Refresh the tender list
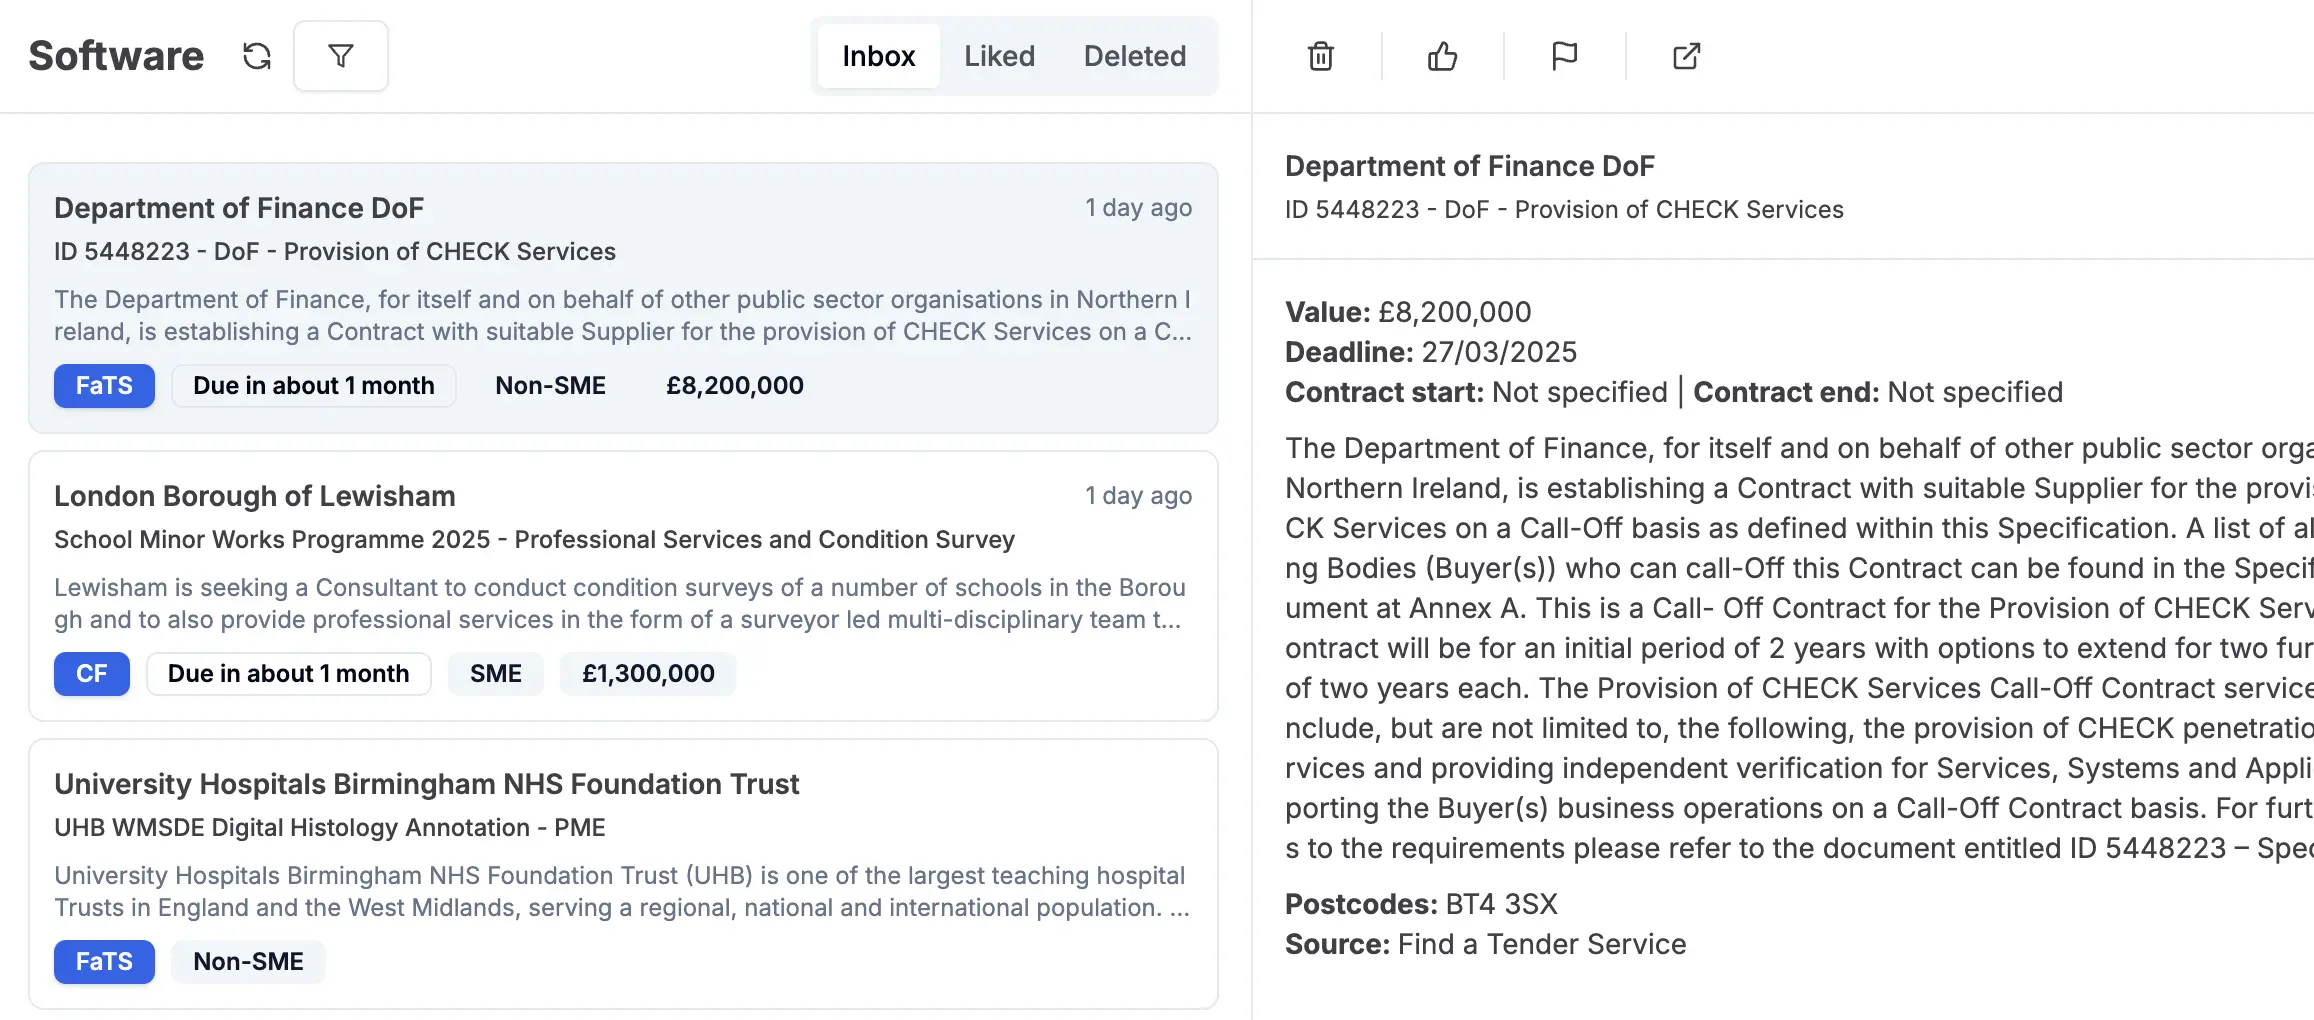The height and width of the screenshot is (1020, 2314). 257,56
